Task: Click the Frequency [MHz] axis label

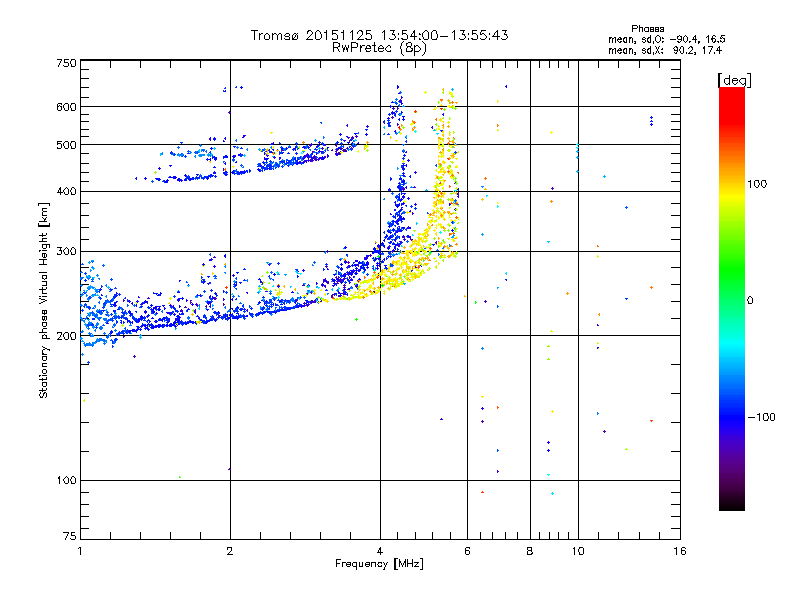Action: (x=379, y=564)
